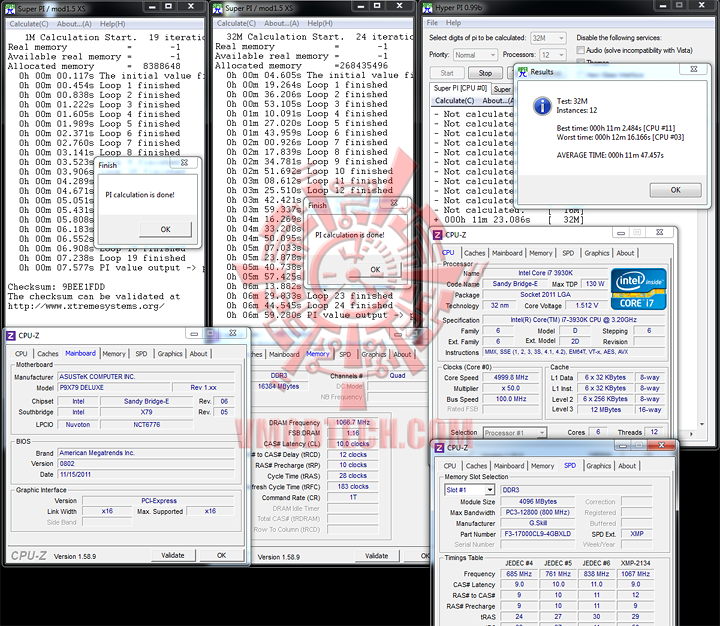Click the Stop button in Hyper PI
The width and height of the screenshot is (720, 626).
[x=485, y=73]
